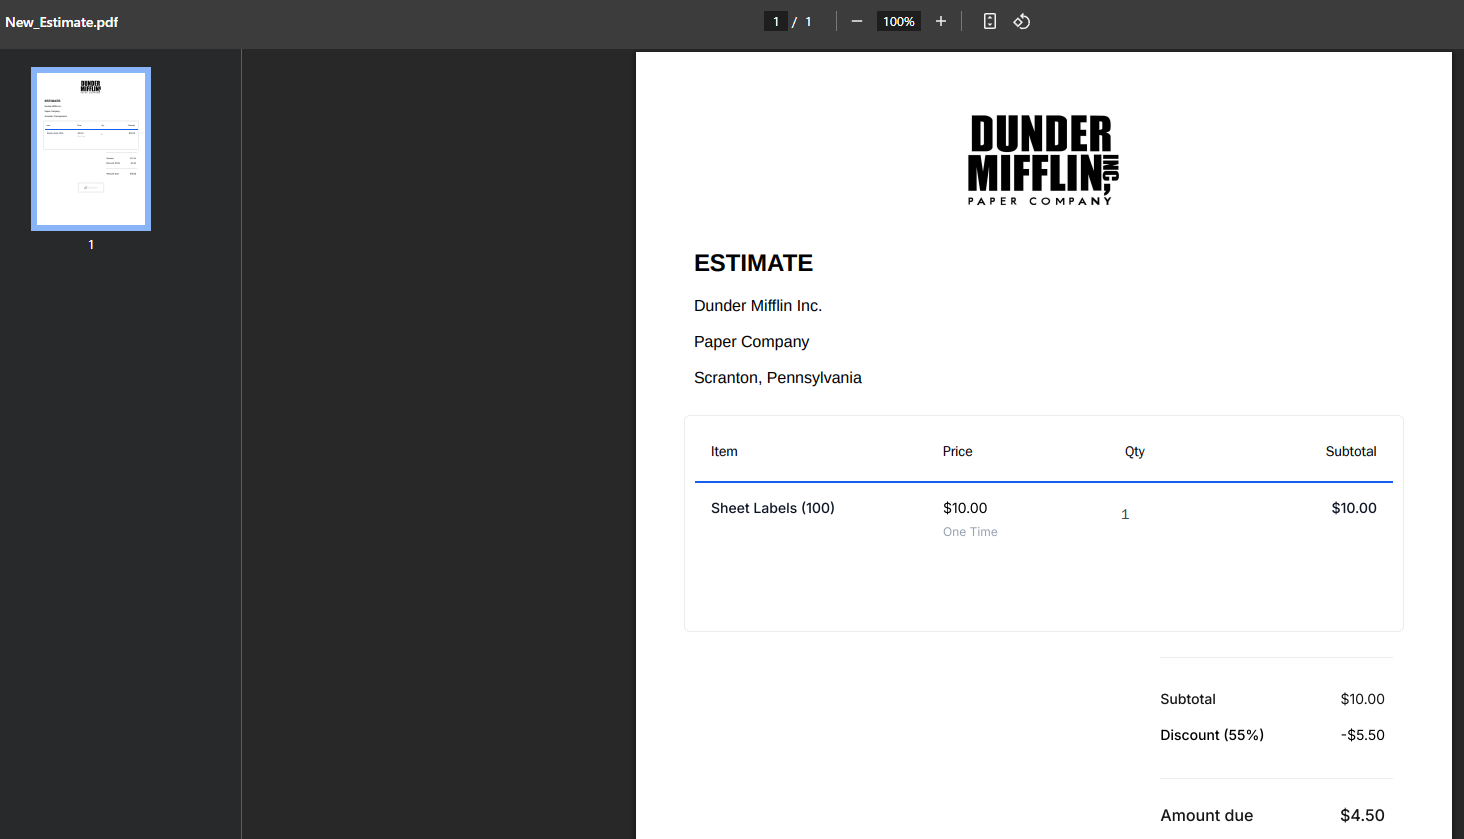1464x839 pixels.
Task: Click the quantity value 1
Action: tap(1125, 514)
